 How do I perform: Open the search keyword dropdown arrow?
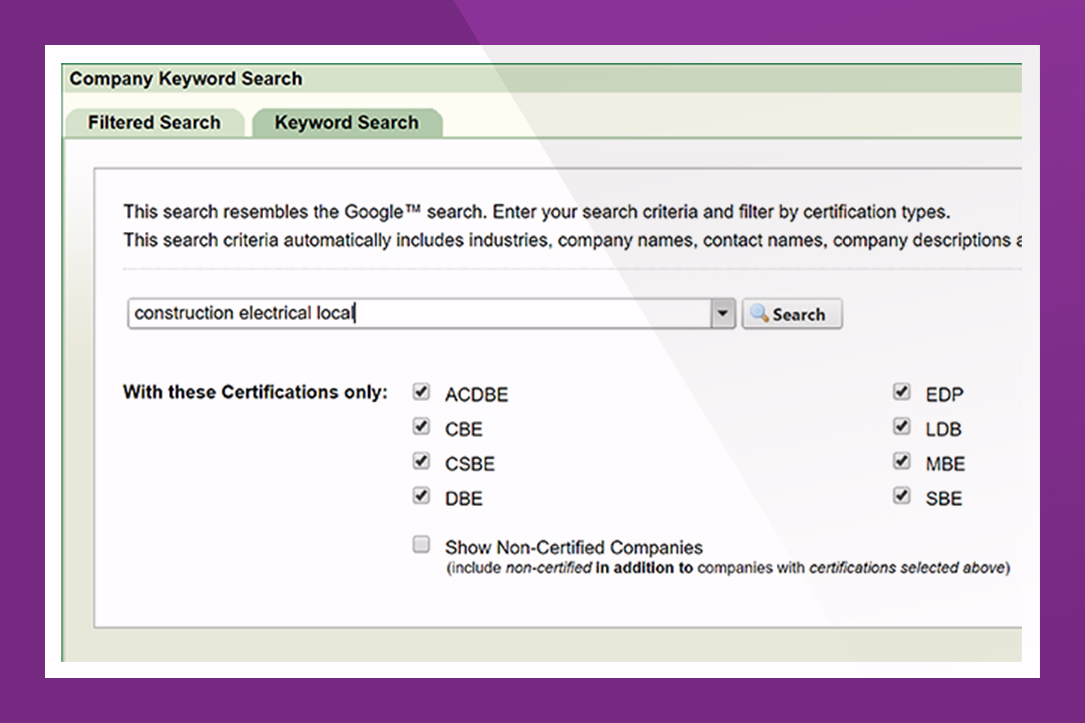(x=722, y=313)
